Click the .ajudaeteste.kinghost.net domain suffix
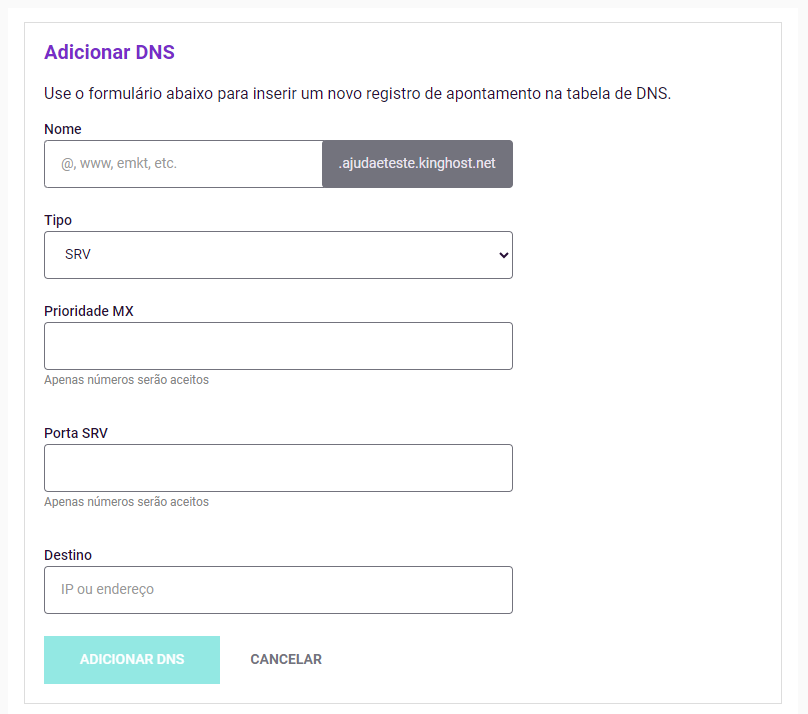The image size is (808, 714). [x=417, y=163]
